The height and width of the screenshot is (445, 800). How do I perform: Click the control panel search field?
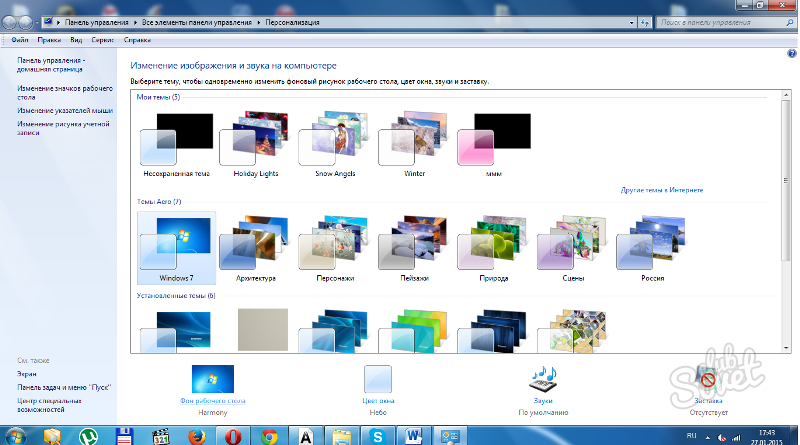[x=712, y=20]
